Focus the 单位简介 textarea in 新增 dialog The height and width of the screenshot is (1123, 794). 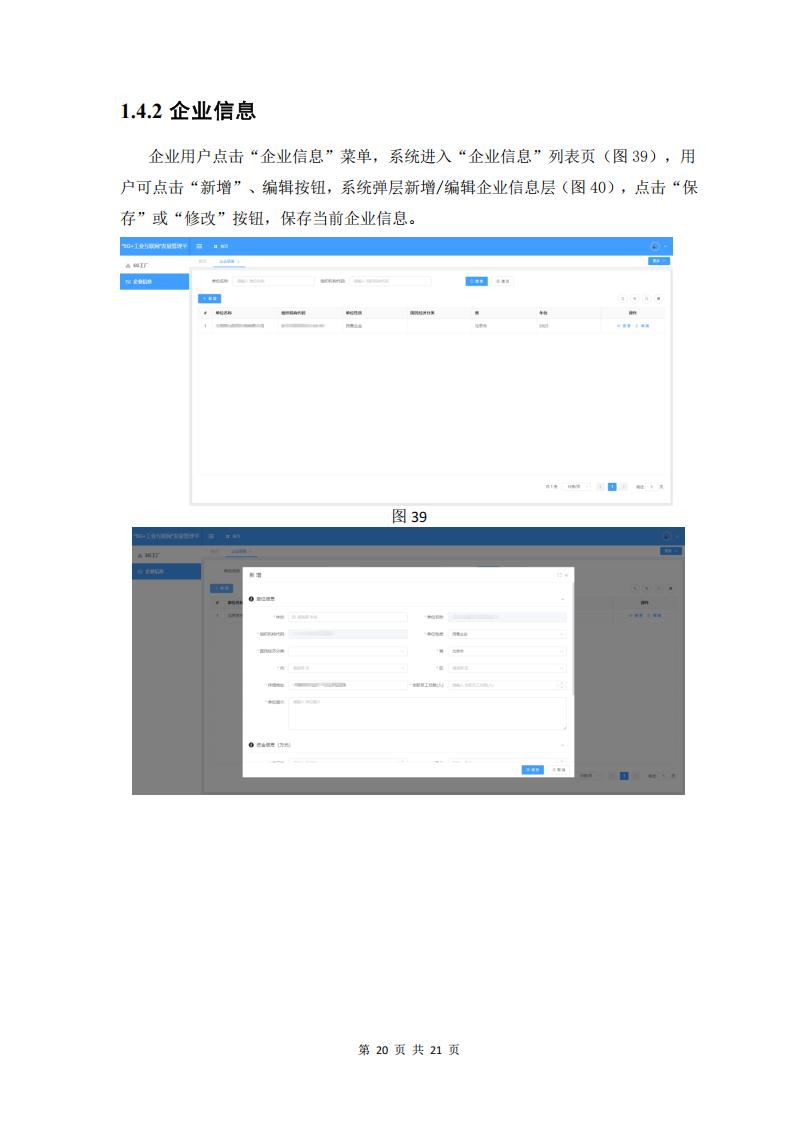tap(427, 713)
